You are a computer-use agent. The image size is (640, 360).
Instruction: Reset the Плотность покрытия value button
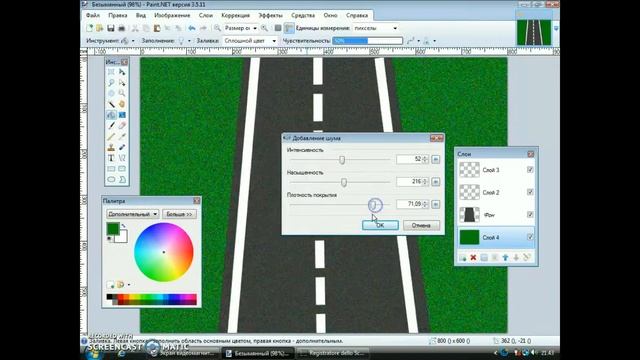coord(436,204)
